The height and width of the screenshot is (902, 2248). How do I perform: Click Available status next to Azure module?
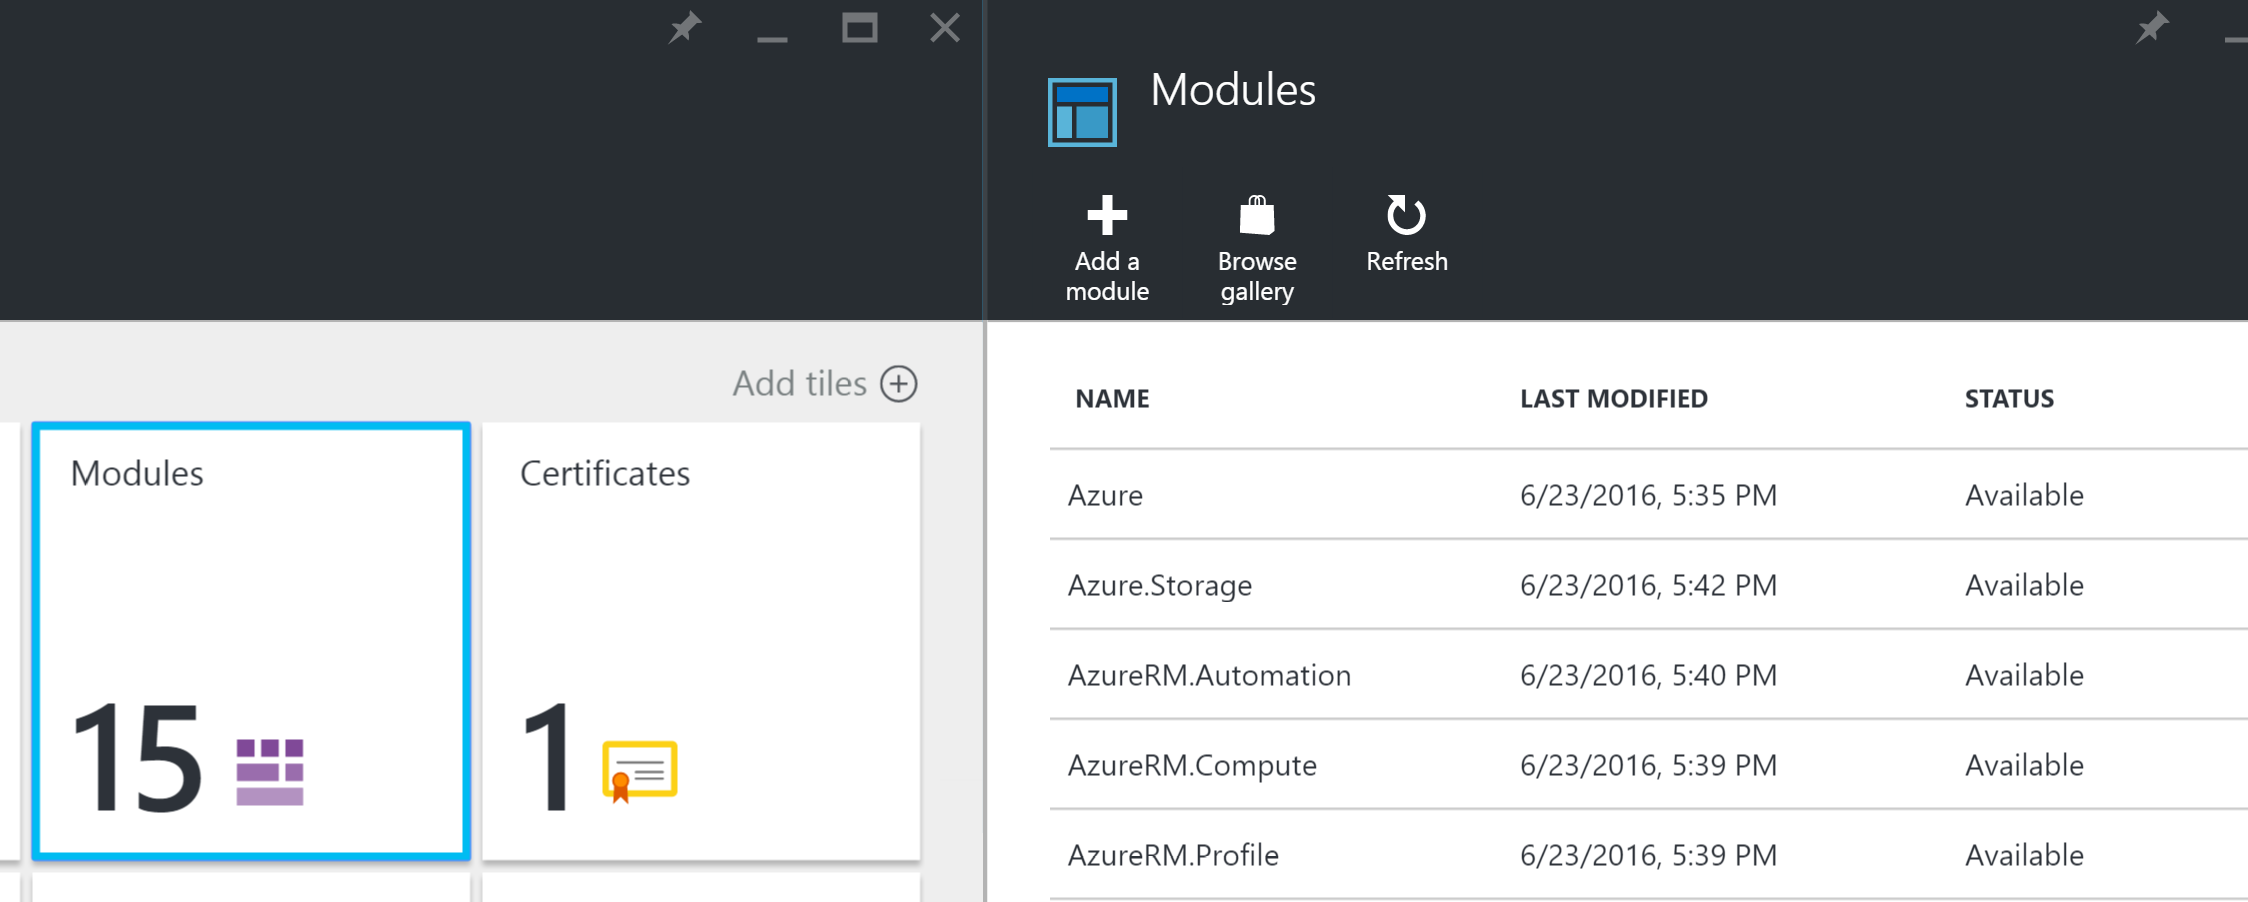point(2023,495)
